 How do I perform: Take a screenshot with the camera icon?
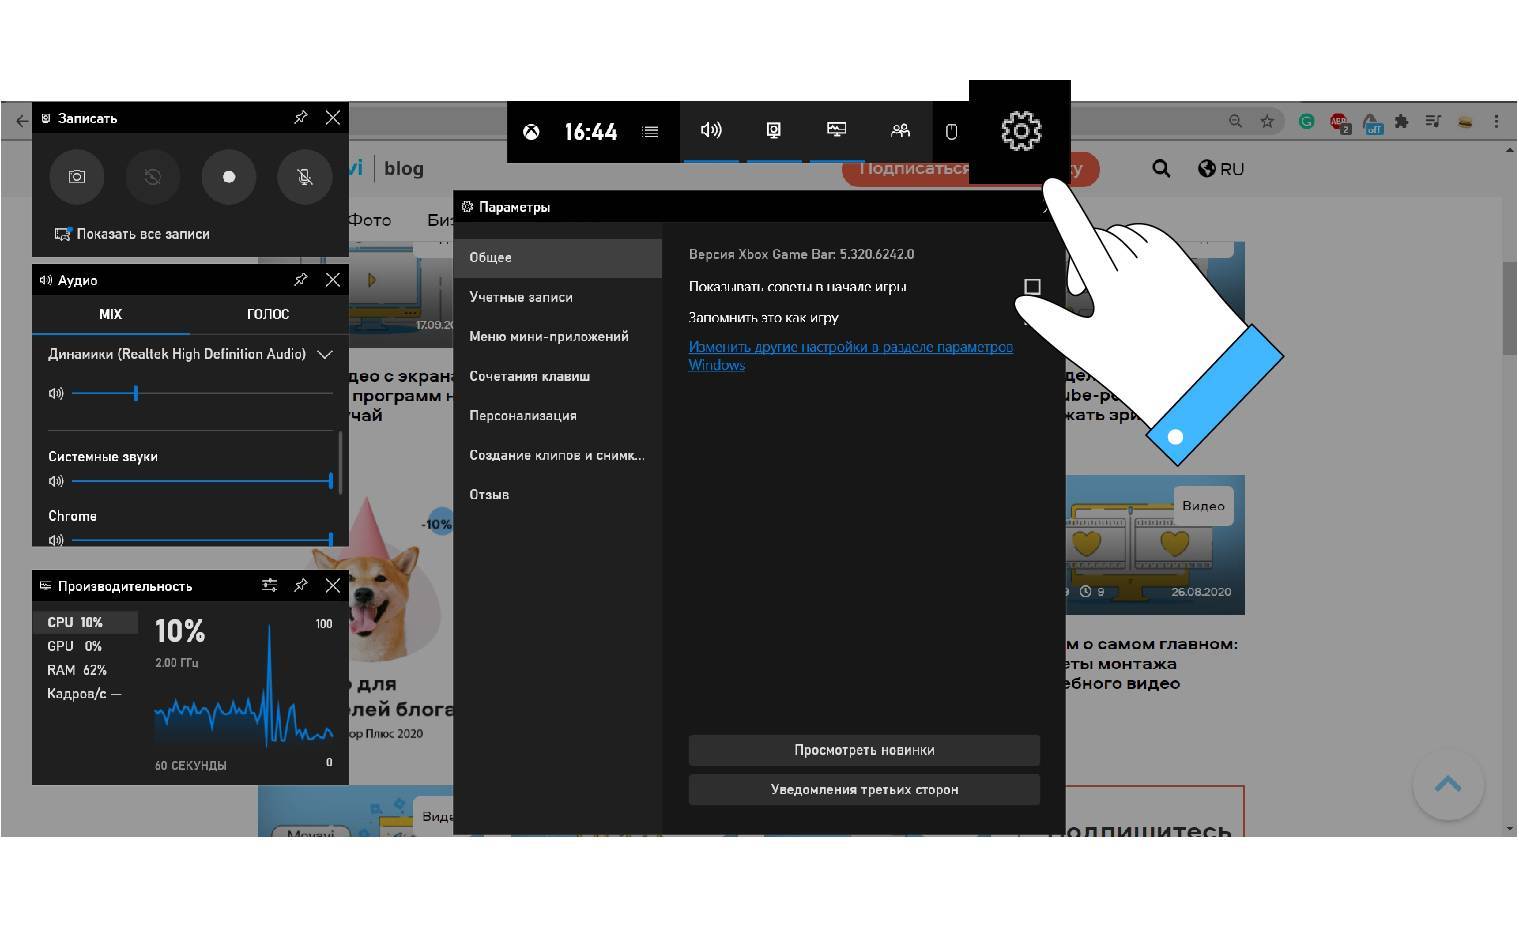pyautogui.click(x=77, y=177)
